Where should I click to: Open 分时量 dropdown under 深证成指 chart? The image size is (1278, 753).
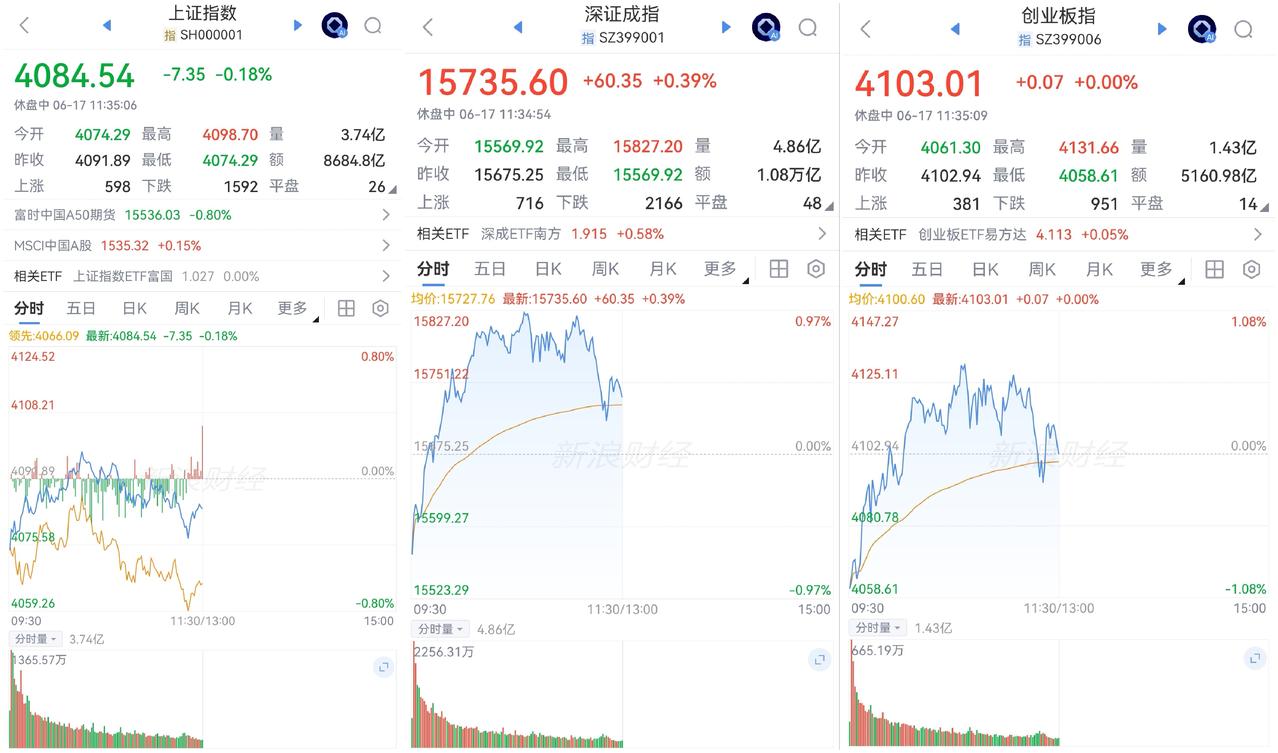coord(439,629)
